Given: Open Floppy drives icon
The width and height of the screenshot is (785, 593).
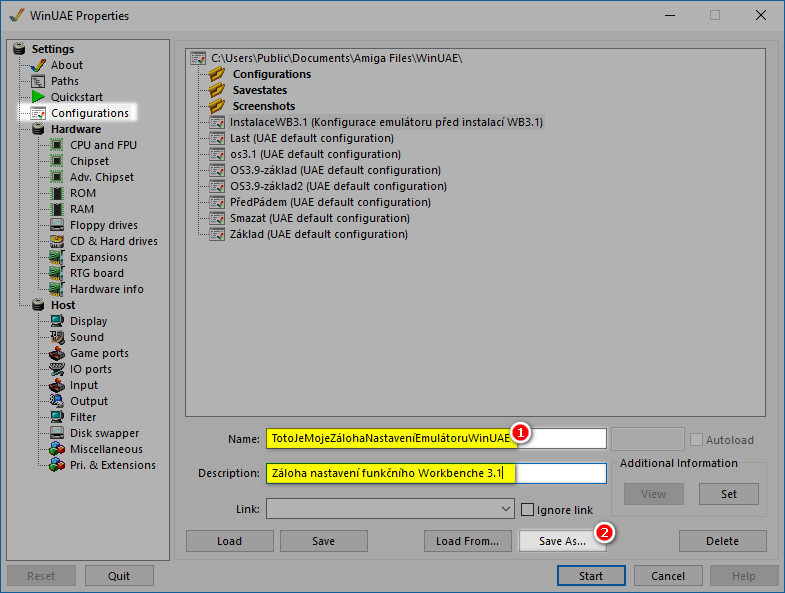Looking at the screenshot, I should pyautogui.click(x=57, y=225).
